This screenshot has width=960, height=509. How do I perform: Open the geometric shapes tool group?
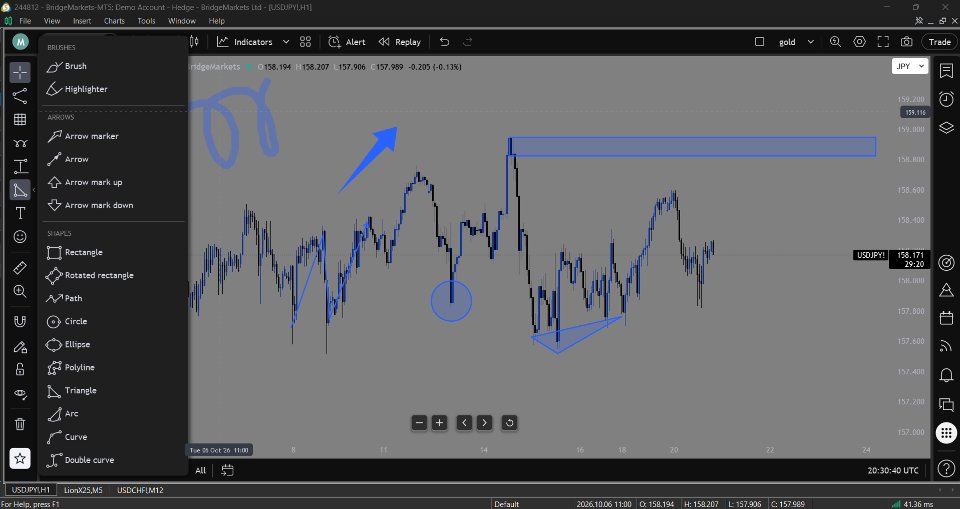pos(20,190)
